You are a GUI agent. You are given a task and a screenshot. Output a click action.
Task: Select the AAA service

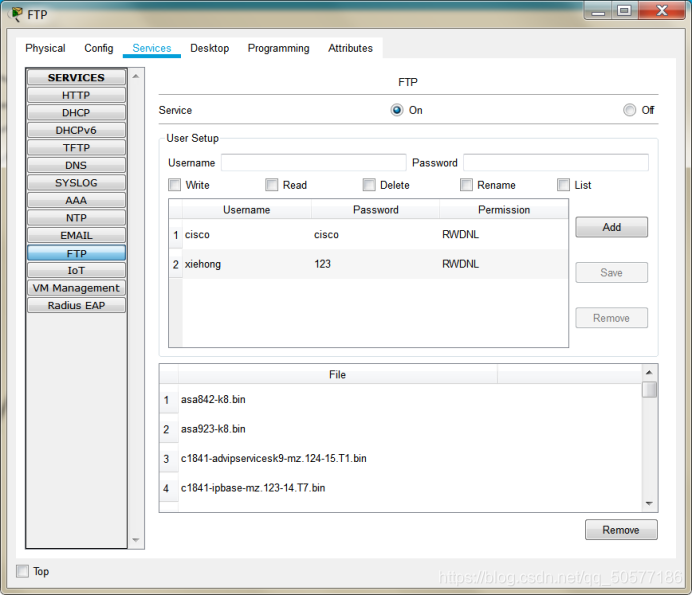click(x=76, y=200)
